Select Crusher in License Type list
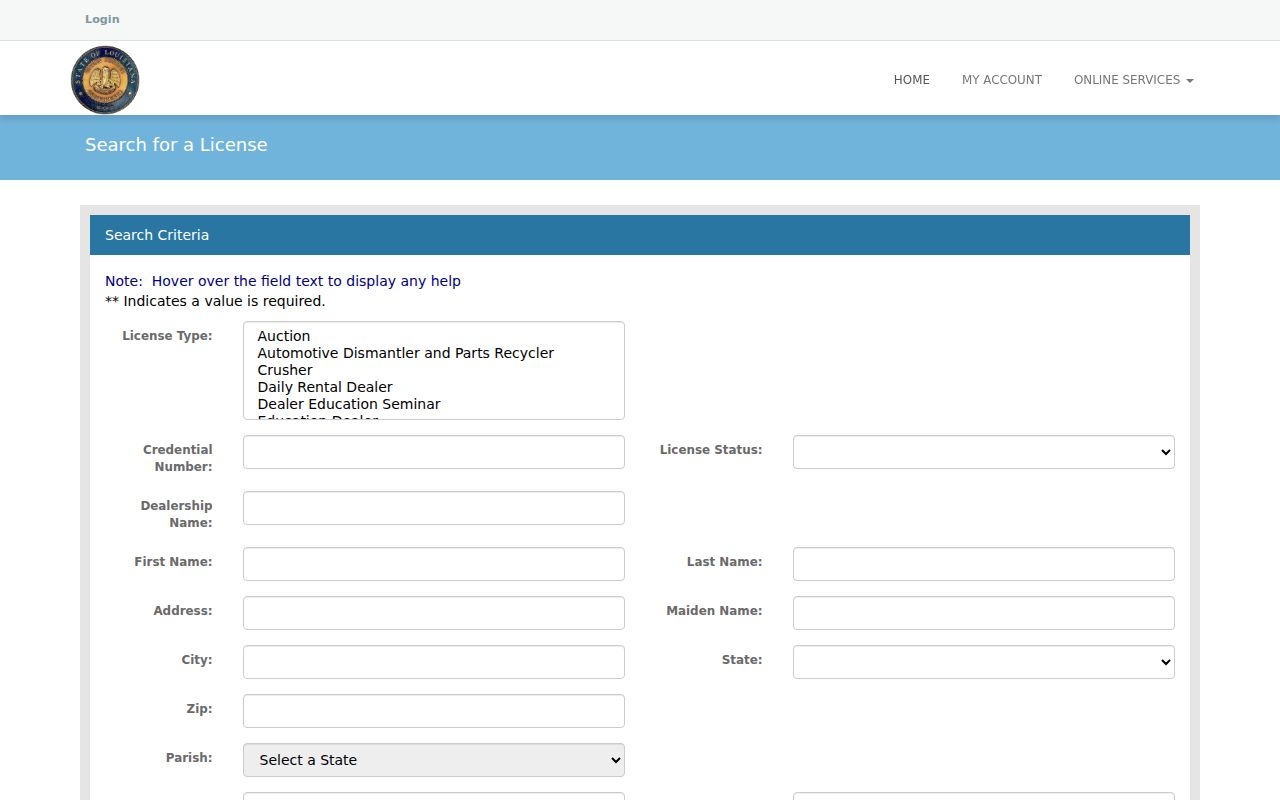This screenshot has width=1280, height=800. click(x=433, y=370)
